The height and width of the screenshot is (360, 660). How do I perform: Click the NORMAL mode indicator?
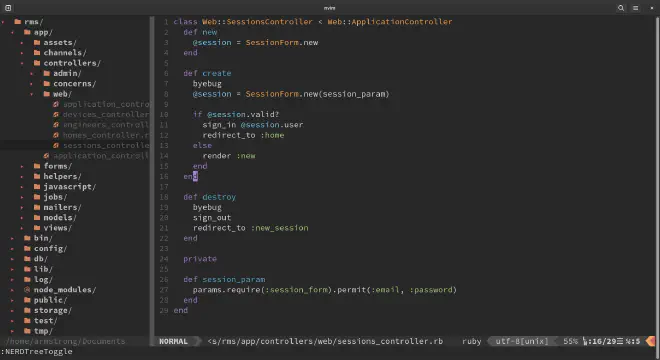tap(173, 341)
